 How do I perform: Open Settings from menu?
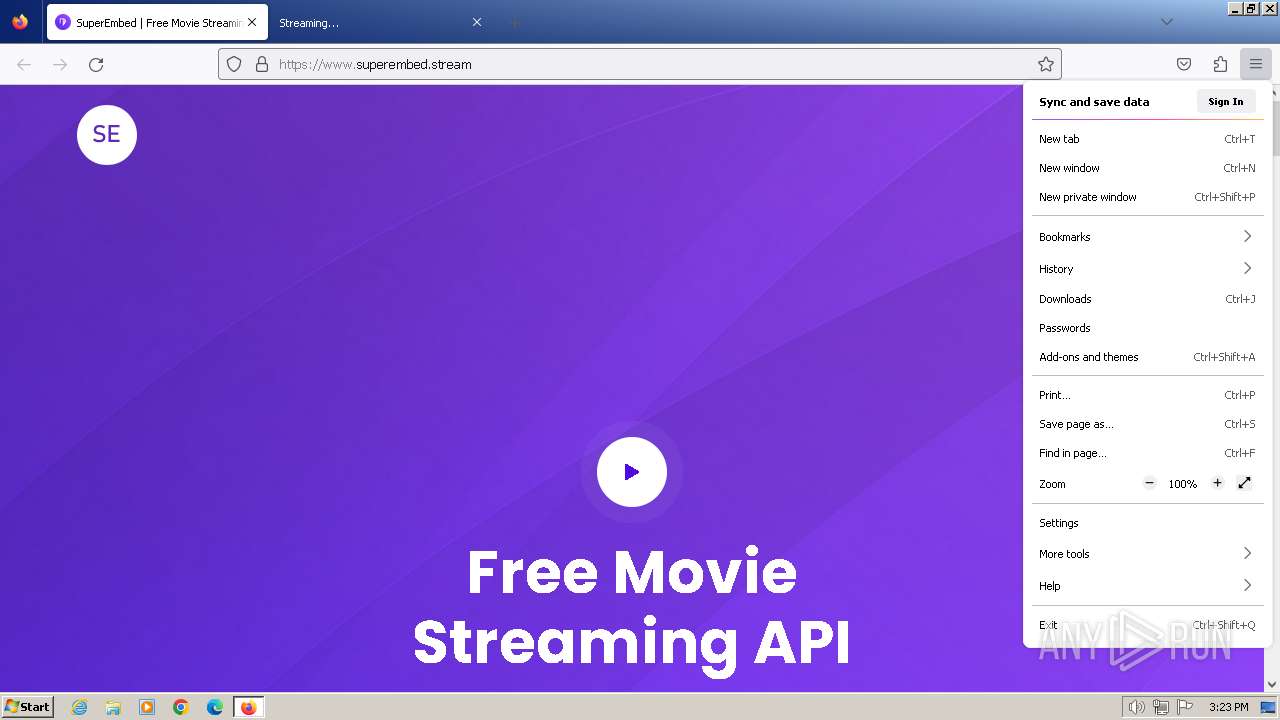[x=1147, y=523]
